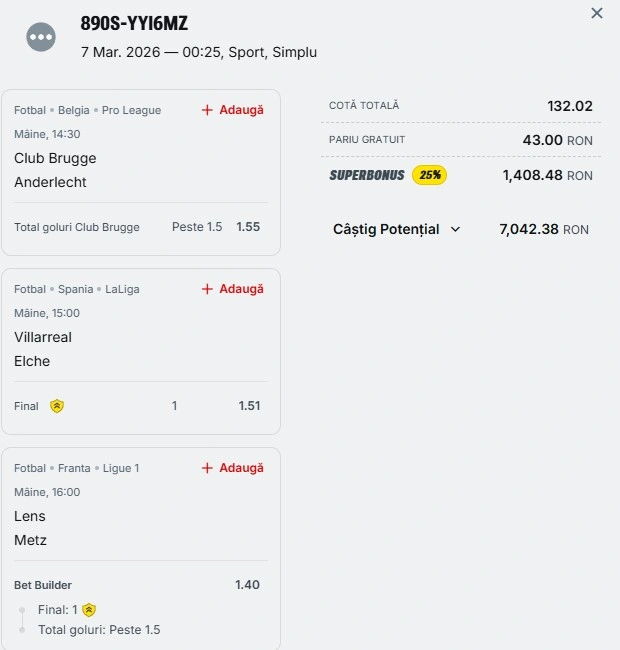
Task: Click the plus icon on Club Brugge card
Action: pos(208,110)
